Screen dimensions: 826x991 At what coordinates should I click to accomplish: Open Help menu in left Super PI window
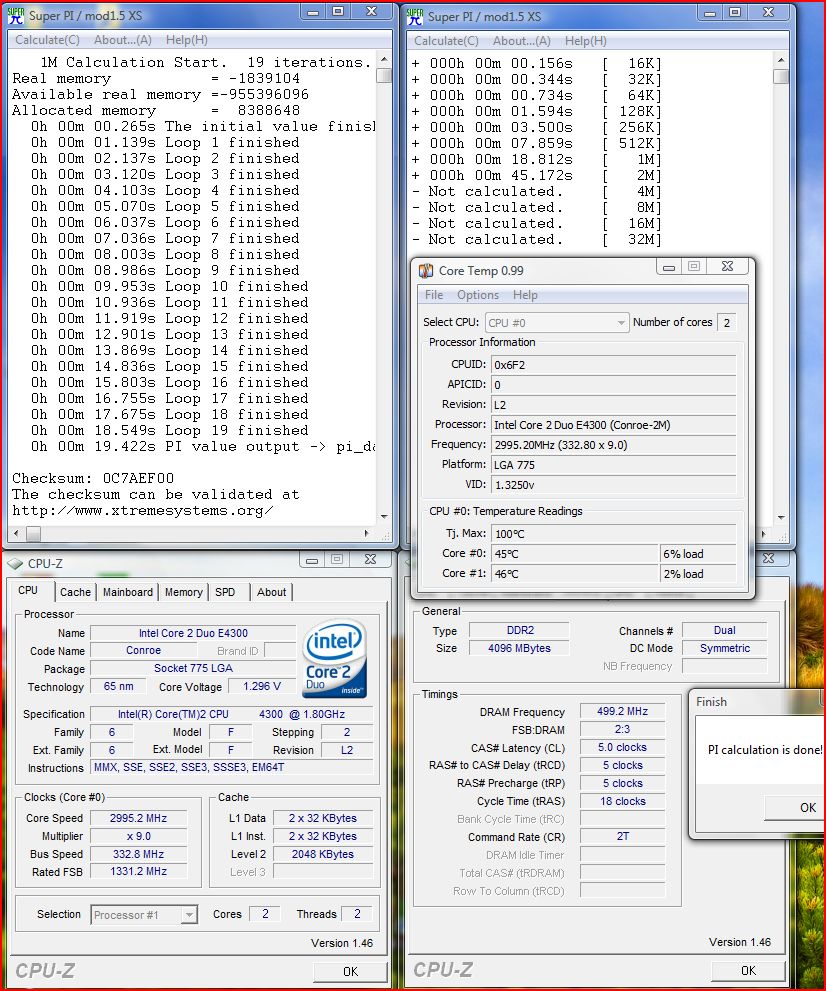(186, 40)
